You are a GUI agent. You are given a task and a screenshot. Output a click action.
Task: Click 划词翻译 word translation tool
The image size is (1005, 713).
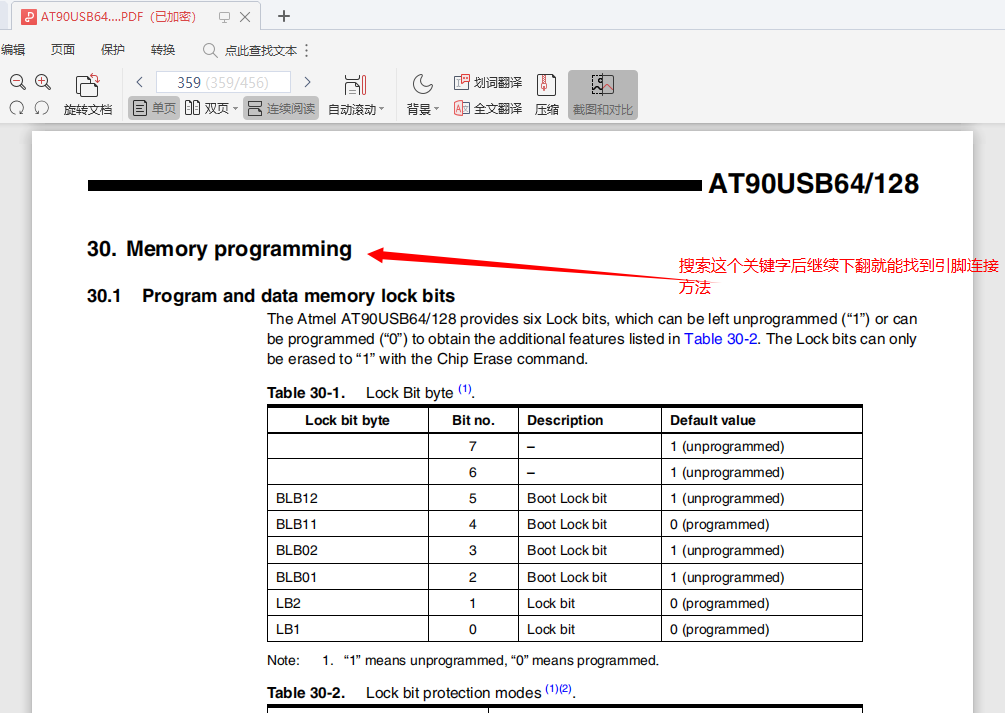point(488,82)
